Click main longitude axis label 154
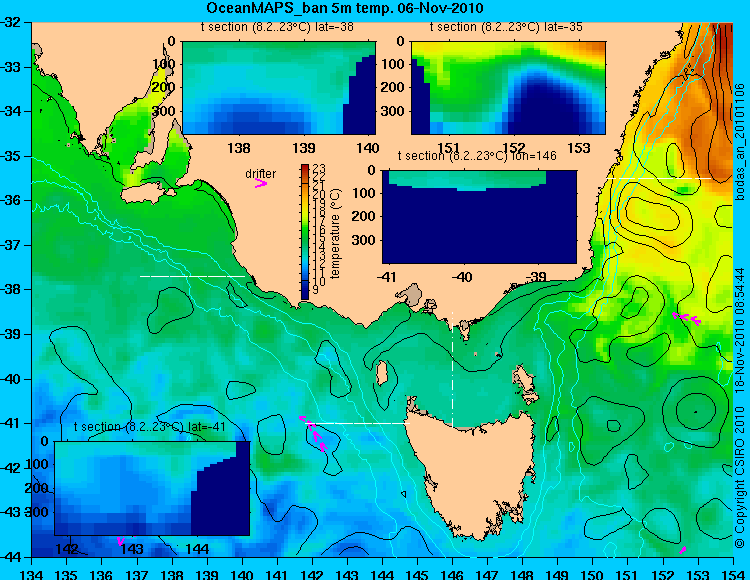The width and height of the screenshot is (750, 580). tap(732, 574)
